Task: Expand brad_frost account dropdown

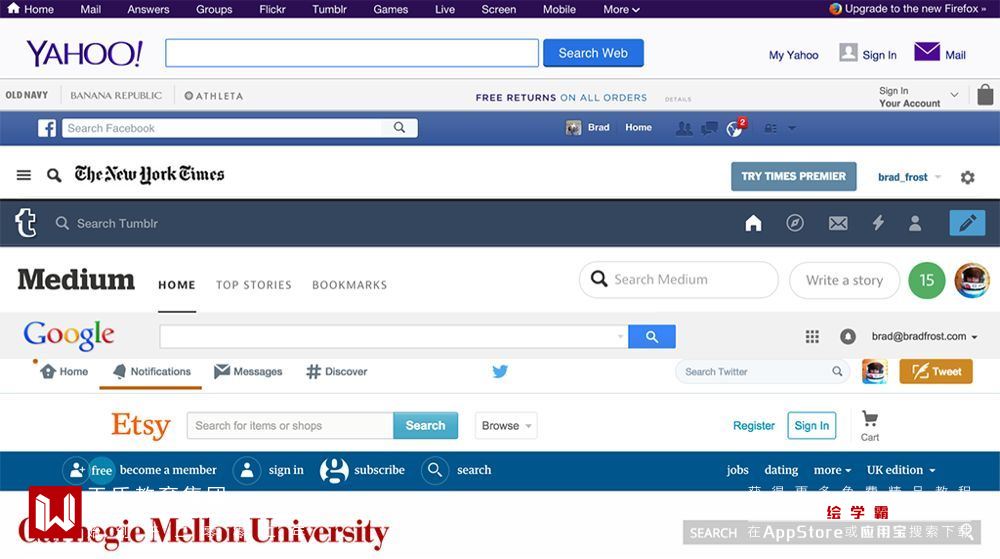Action: pos(909,177)
